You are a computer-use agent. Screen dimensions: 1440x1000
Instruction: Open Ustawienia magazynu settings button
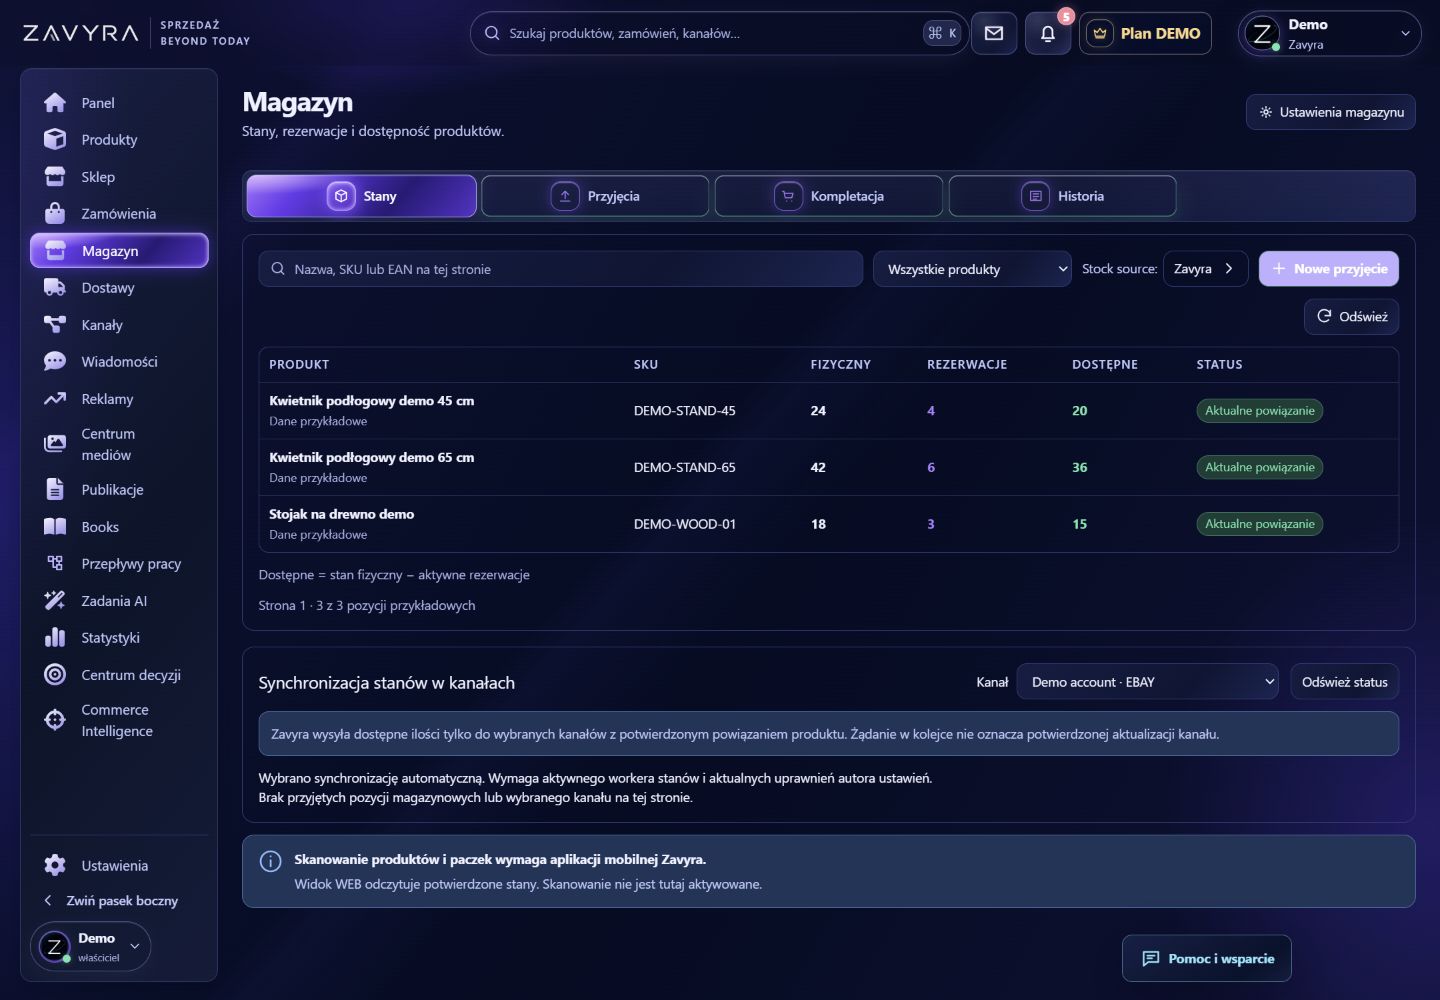[1331, 112]
